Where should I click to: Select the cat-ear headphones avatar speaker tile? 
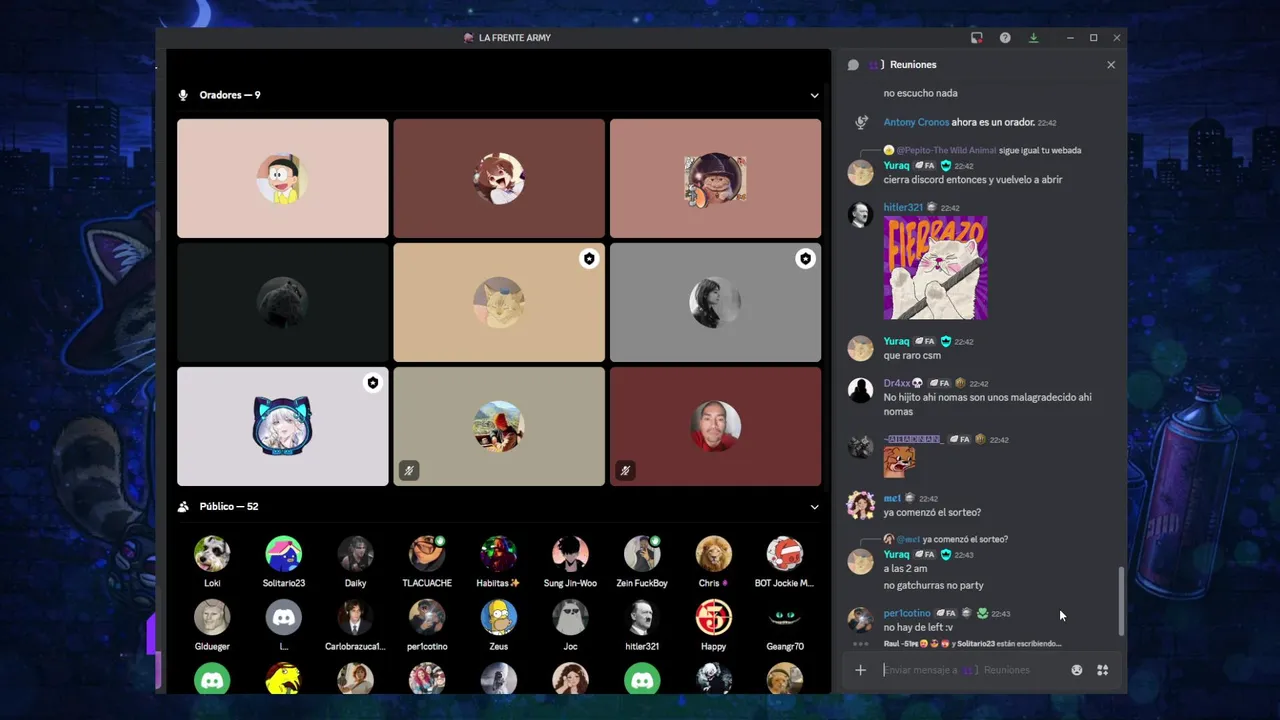point(283,426)
